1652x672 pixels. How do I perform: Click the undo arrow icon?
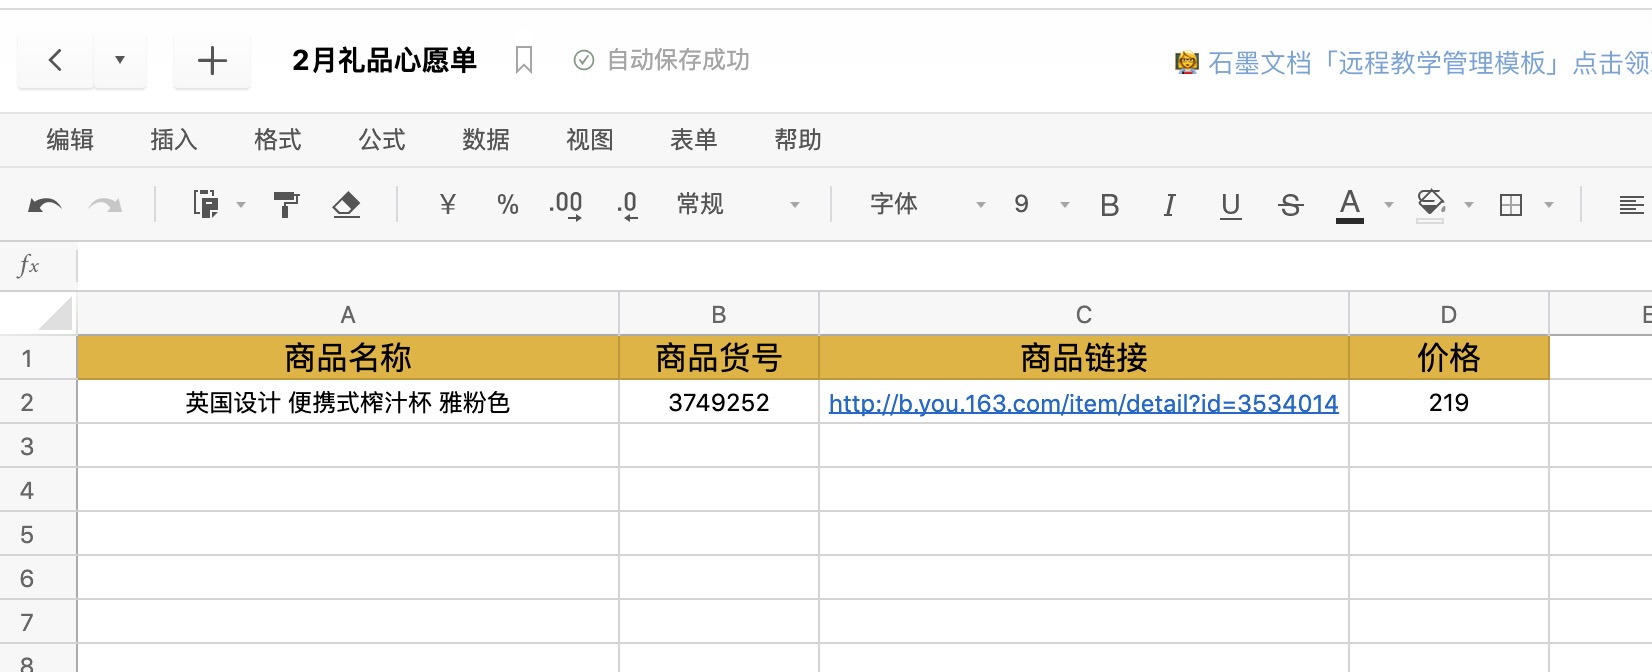(45, 205)
